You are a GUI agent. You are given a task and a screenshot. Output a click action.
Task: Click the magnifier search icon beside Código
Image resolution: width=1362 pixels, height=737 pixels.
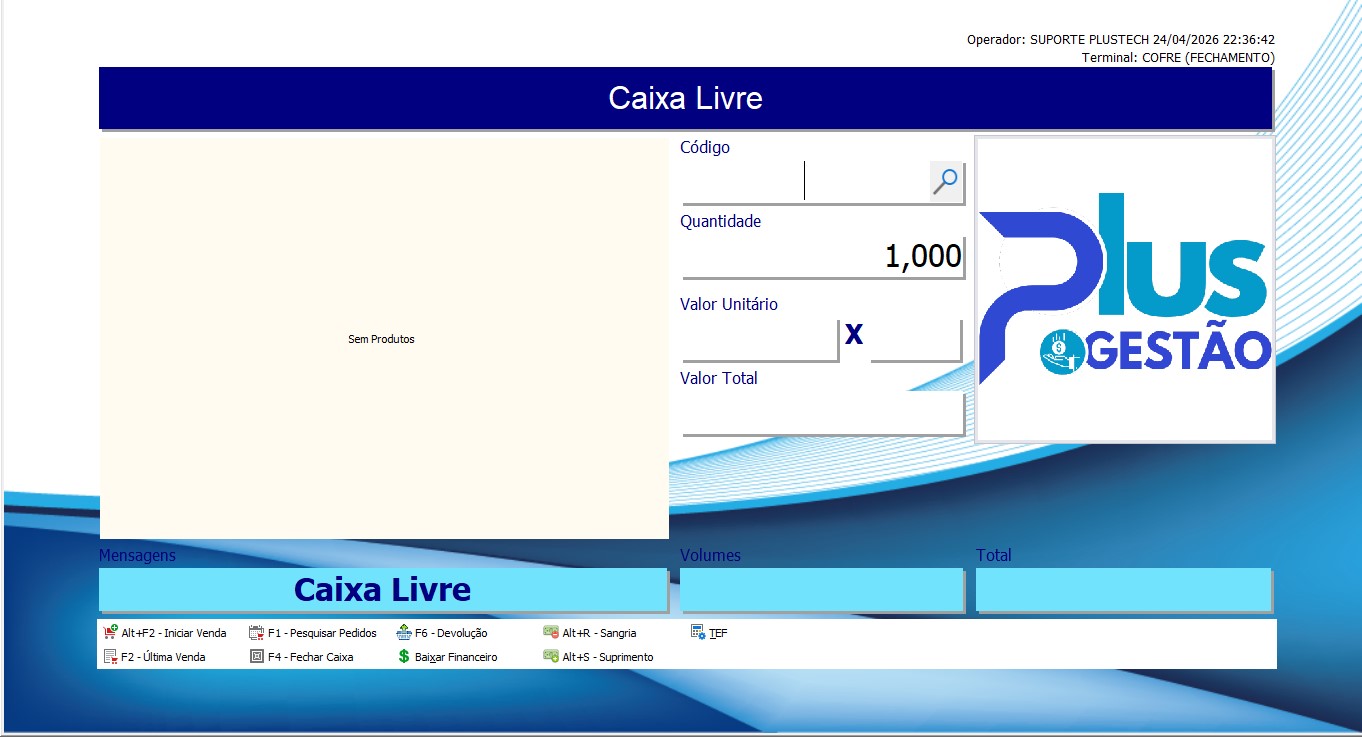(946, 181)
